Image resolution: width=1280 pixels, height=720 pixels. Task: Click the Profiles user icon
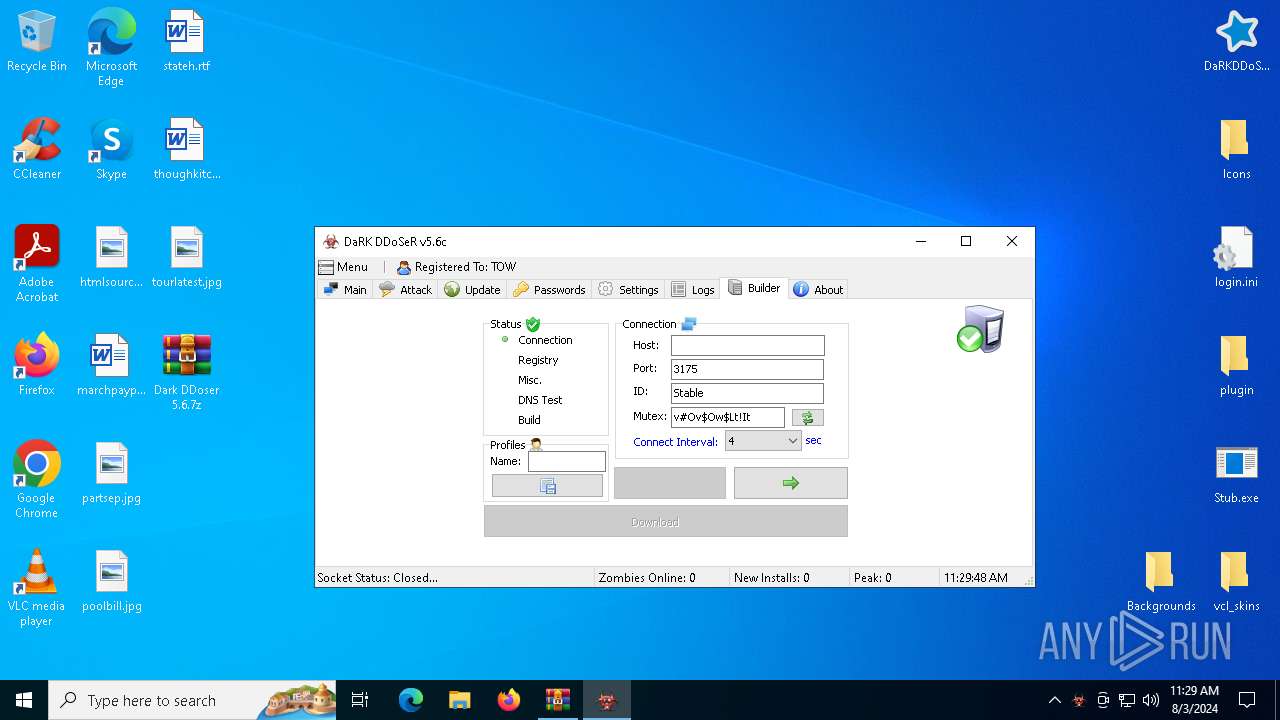click(536, 445)
